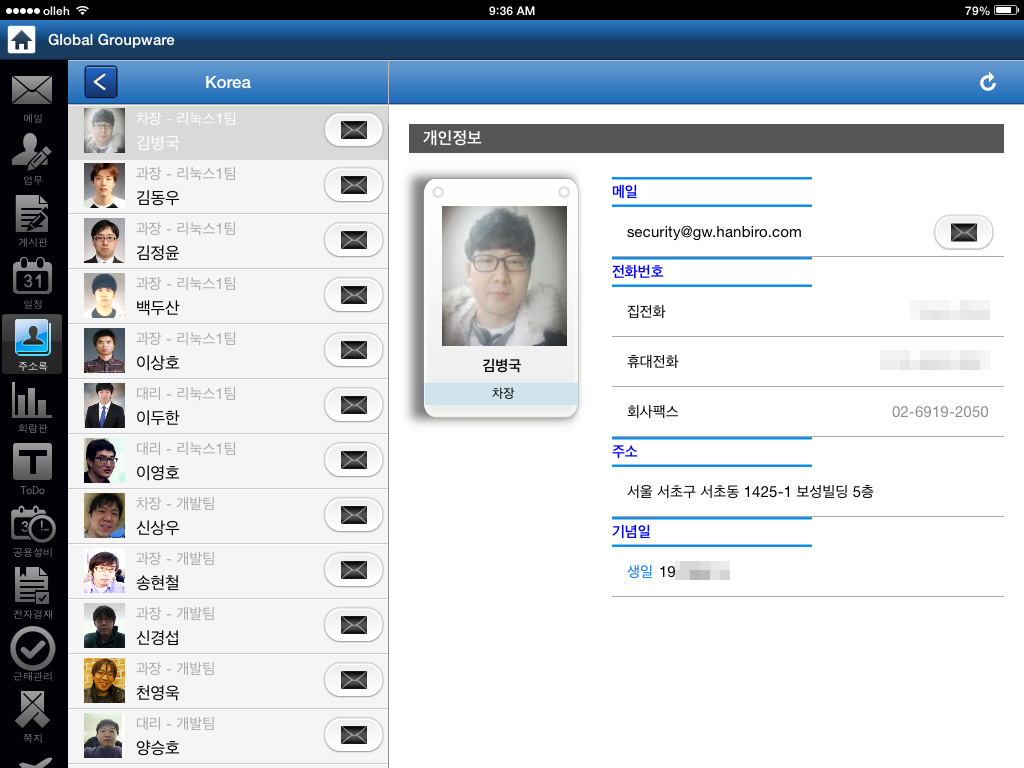The width and height of the screenshot is (1024, 768).
Task: Tap the Home icon in header
Action: pyautogui.click(x=21, y=40)
